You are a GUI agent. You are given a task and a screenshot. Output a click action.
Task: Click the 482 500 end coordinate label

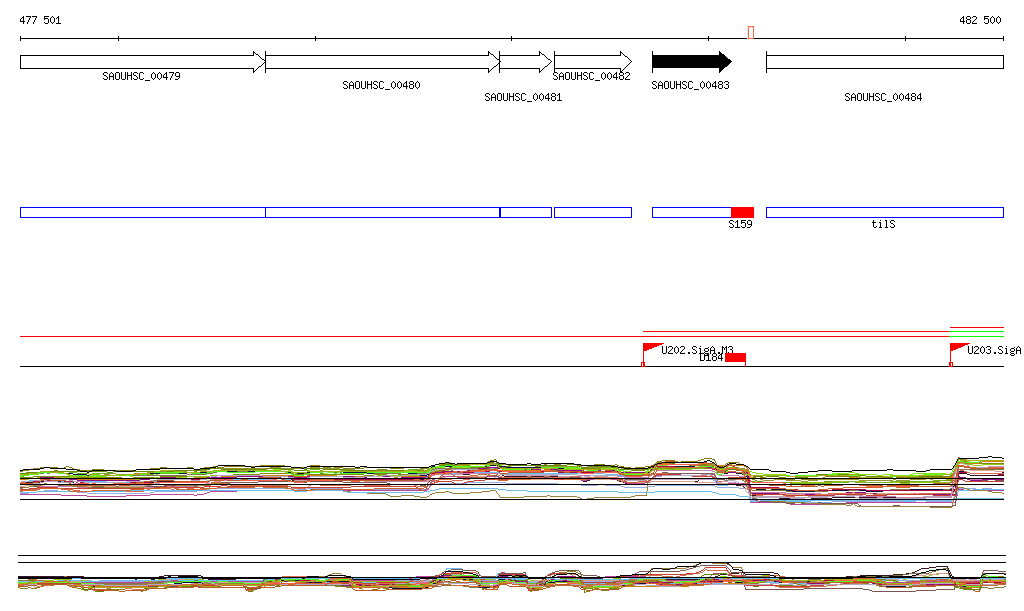point(980,20)
